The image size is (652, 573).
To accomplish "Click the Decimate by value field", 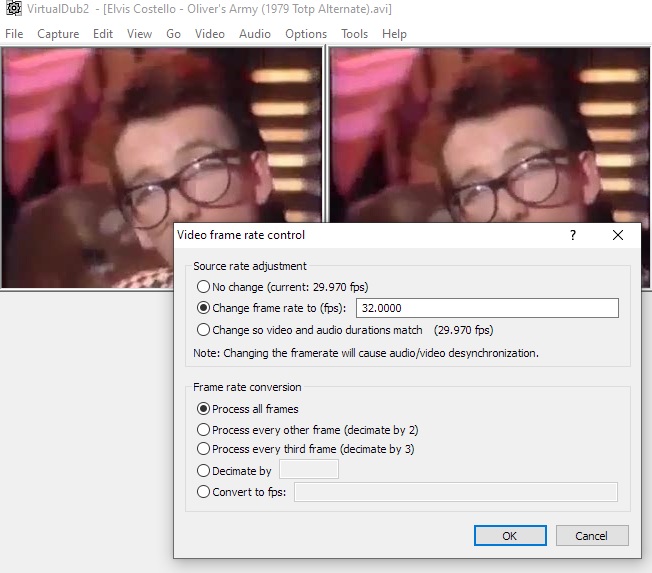I will tap(309, 469).
